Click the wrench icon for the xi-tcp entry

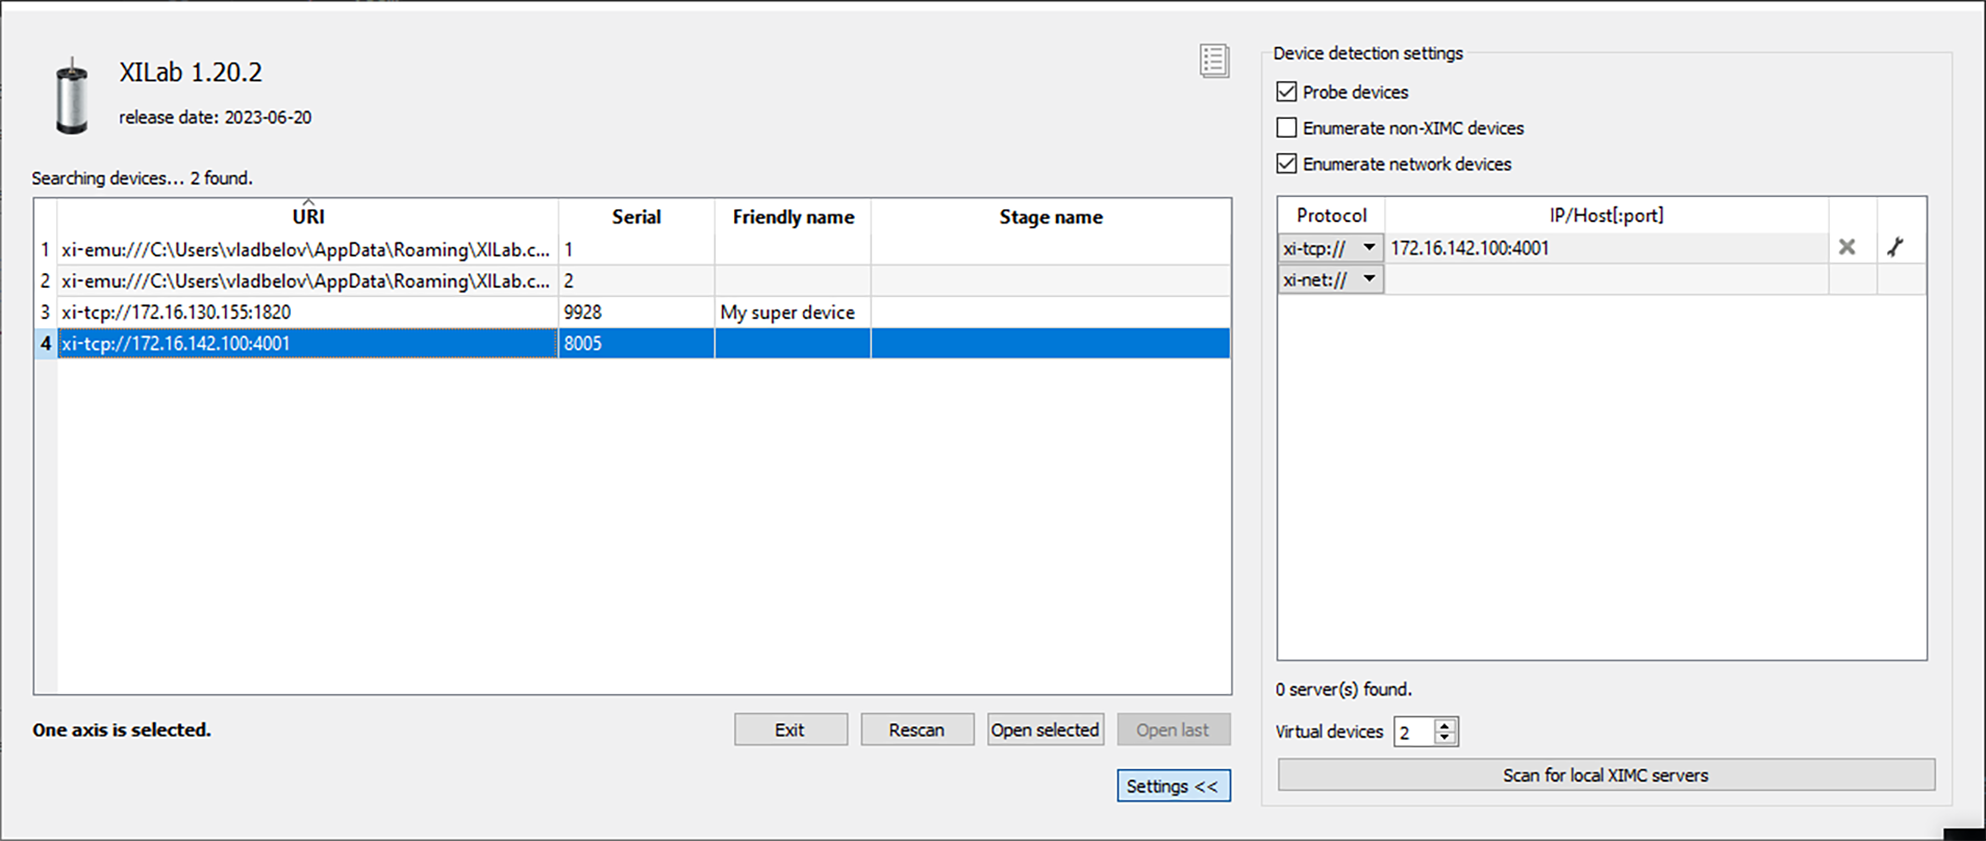pos(1895,247)
